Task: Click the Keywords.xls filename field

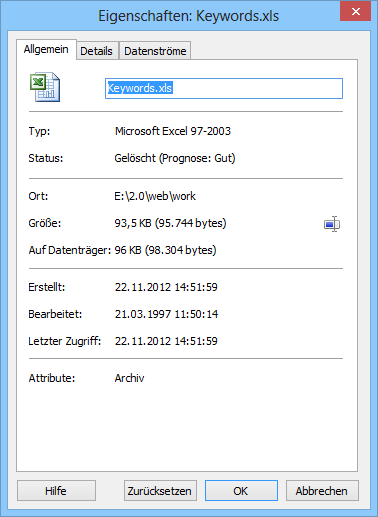Action: pos(224,88)
